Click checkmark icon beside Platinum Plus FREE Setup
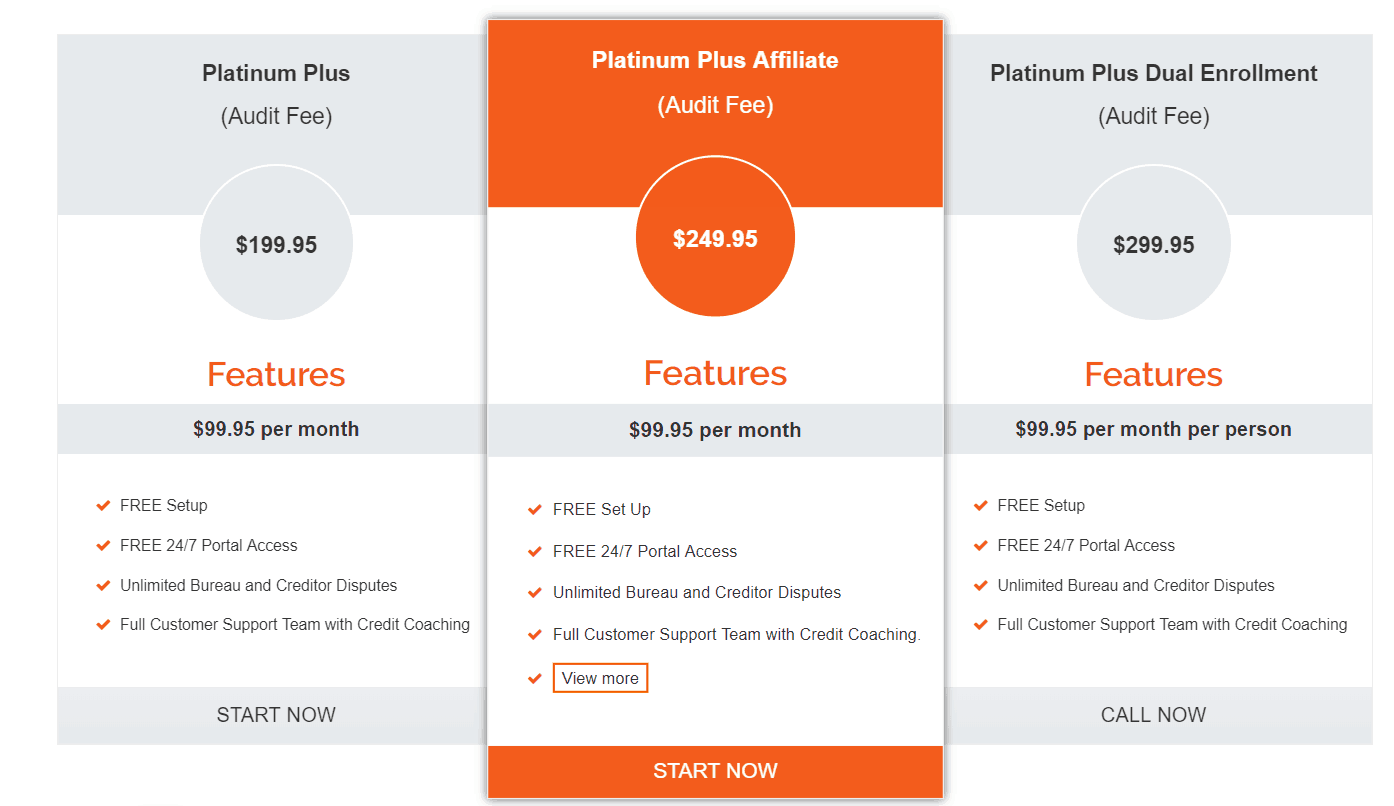The height and width of the screenshot is (806, 1394). tap(102, 506)
